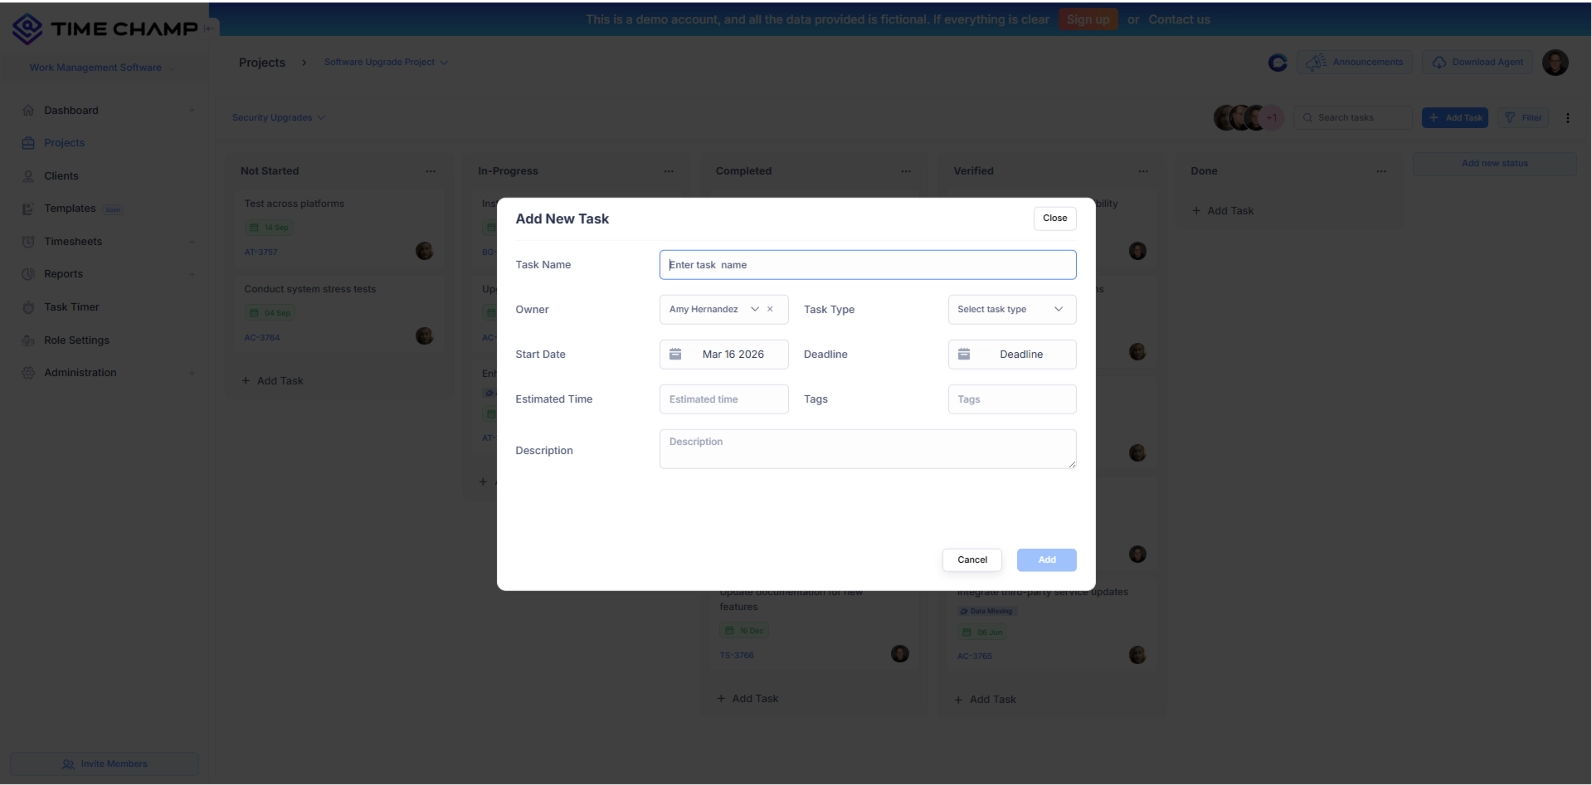Click Sign up in demo banner

pyautogui.click(x=1087, y=19)
